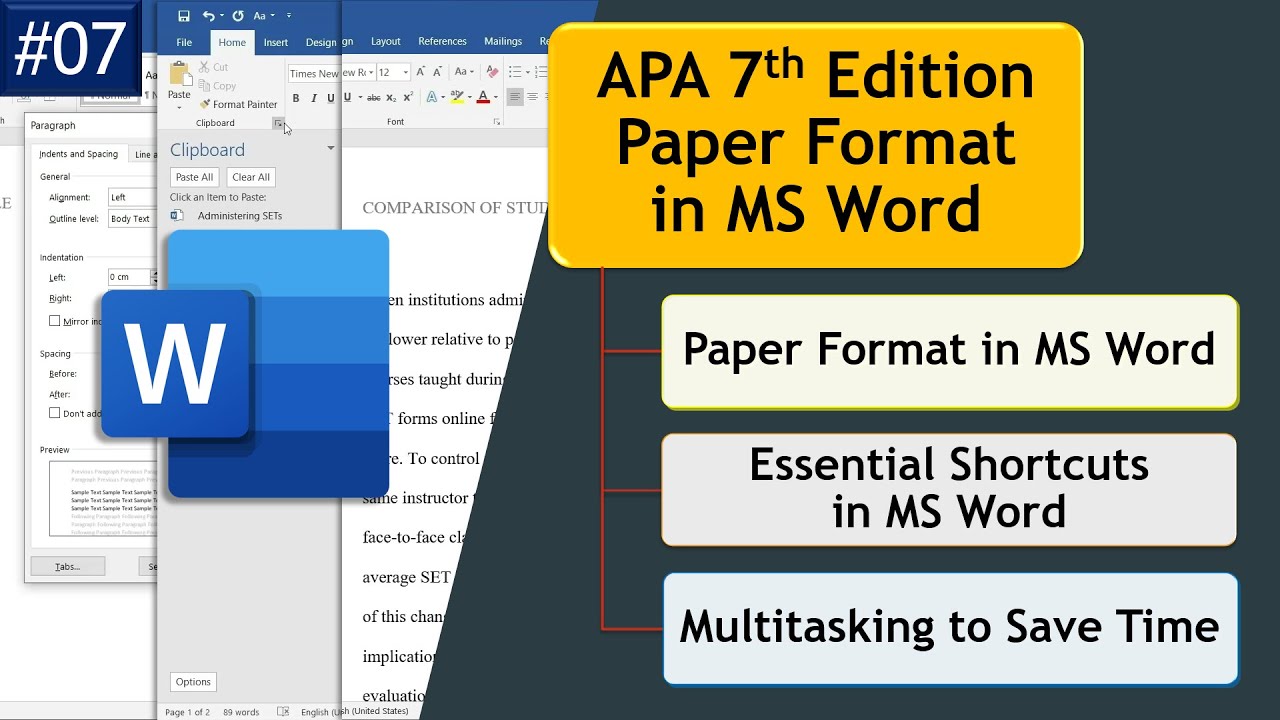Click the Redo circular arrow icon
Screen dimensions: 1280x720
tap(238, 16)
